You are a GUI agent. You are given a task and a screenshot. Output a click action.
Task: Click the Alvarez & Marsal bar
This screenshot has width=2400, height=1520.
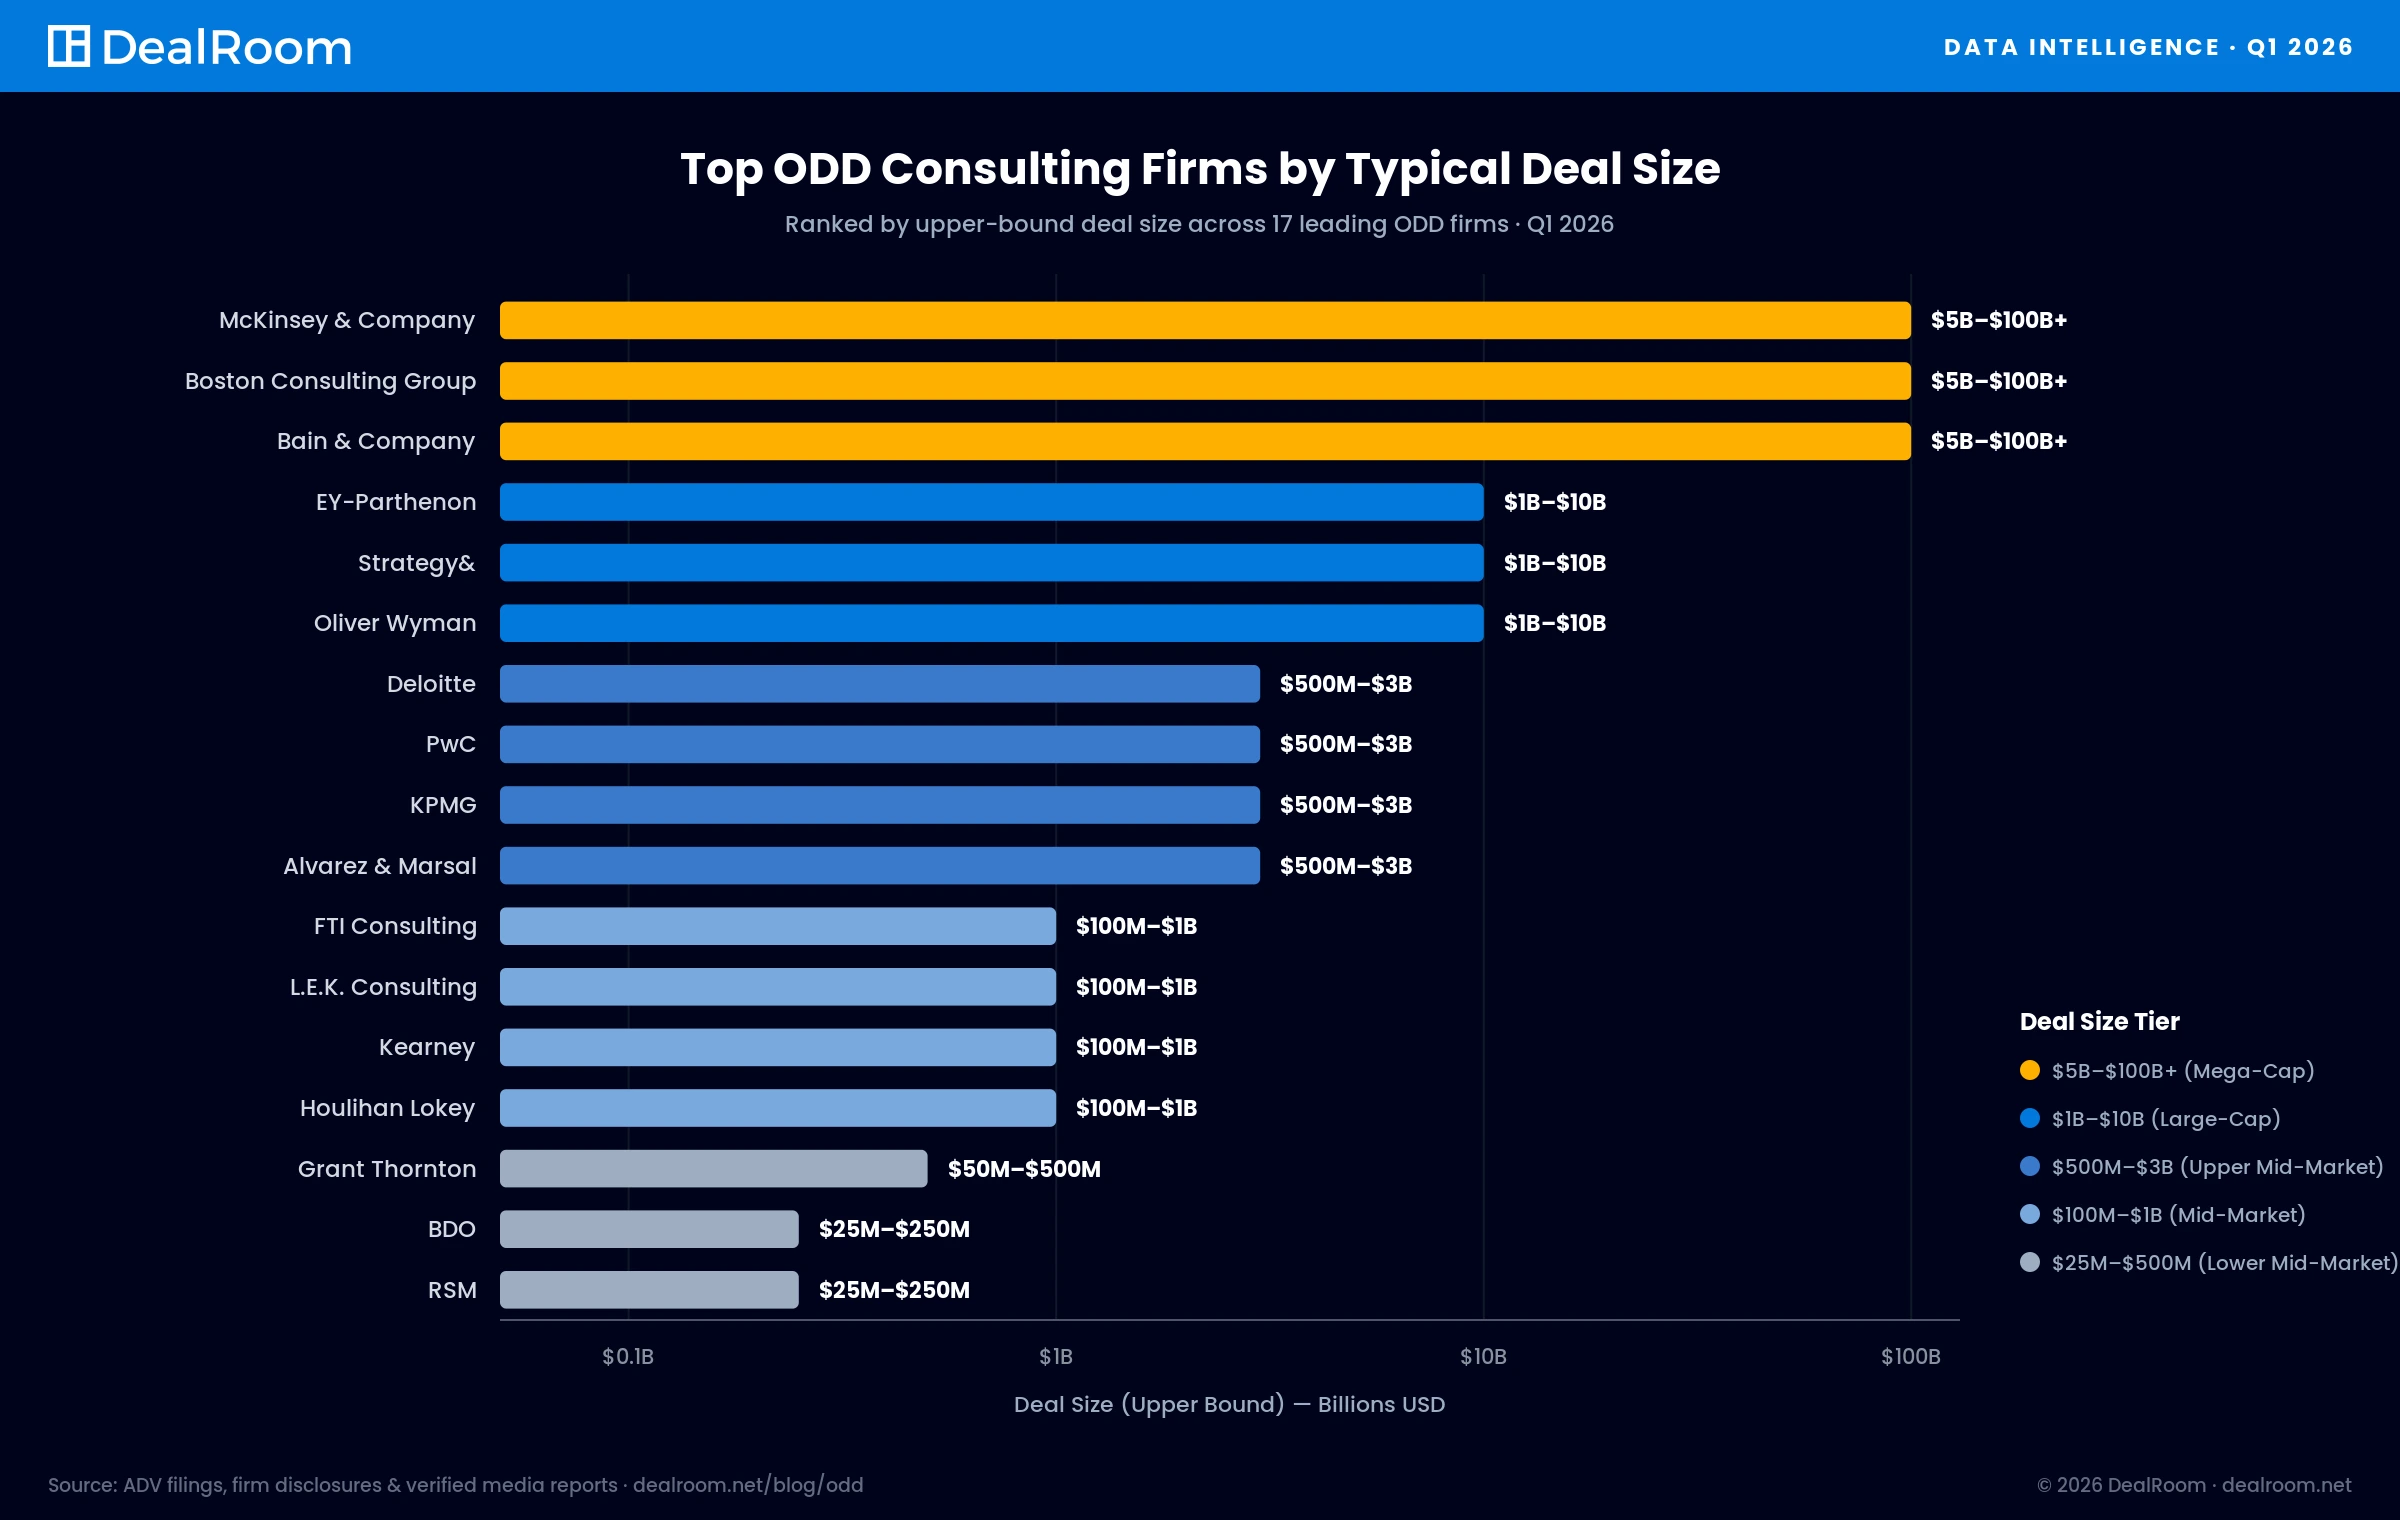tap(880, 866)
